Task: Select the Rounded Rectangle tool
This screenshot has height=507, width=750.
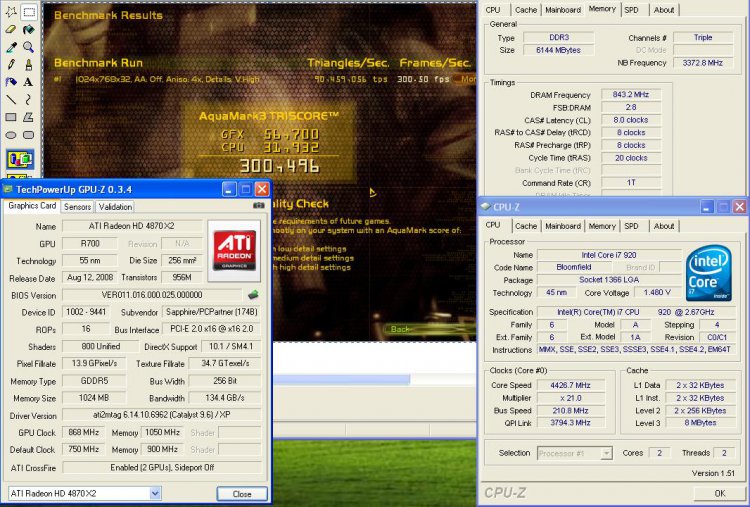Action: pyautogui.click(x=29, y=135)
